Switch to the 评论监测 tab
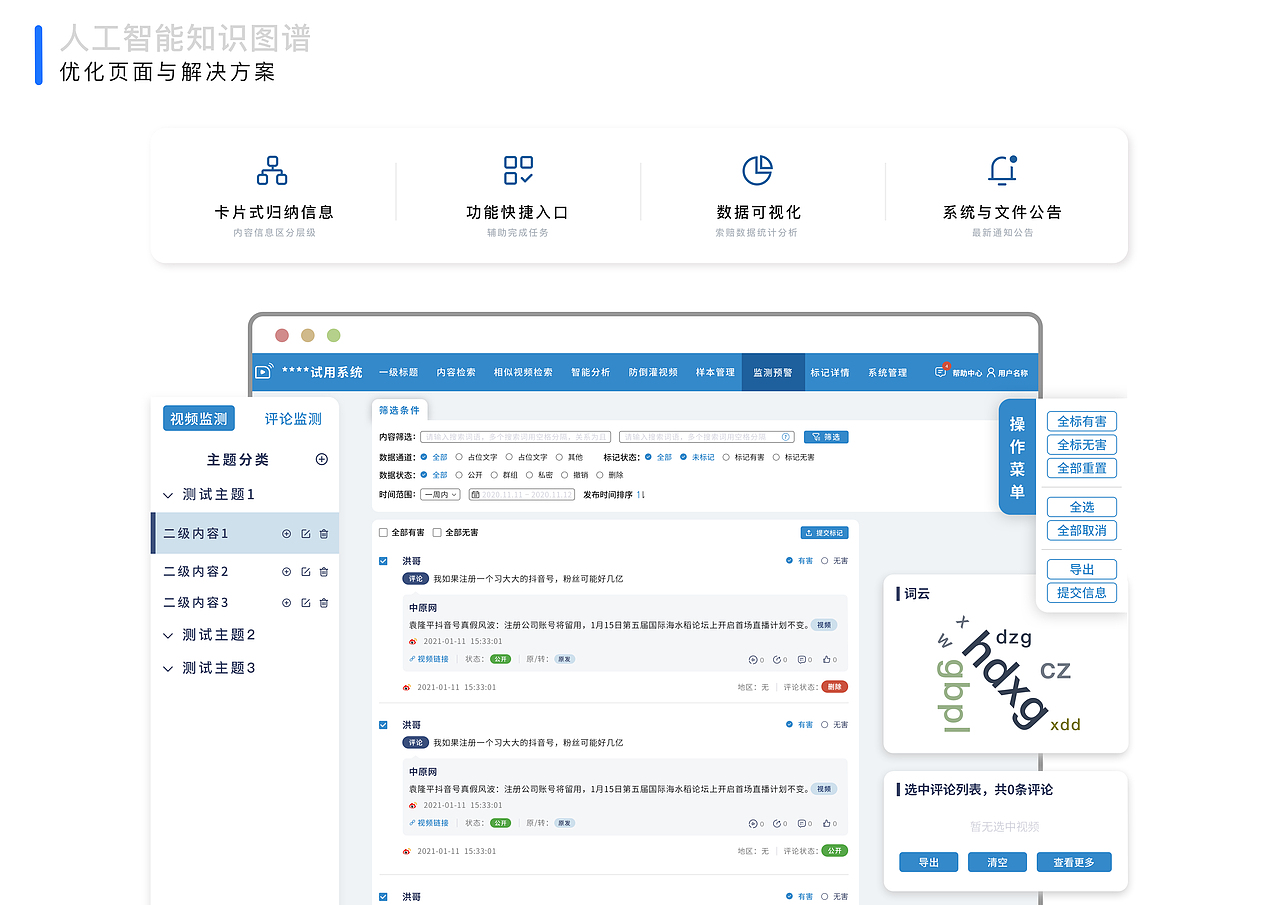Screen dimensions: 1280x905 292,419
